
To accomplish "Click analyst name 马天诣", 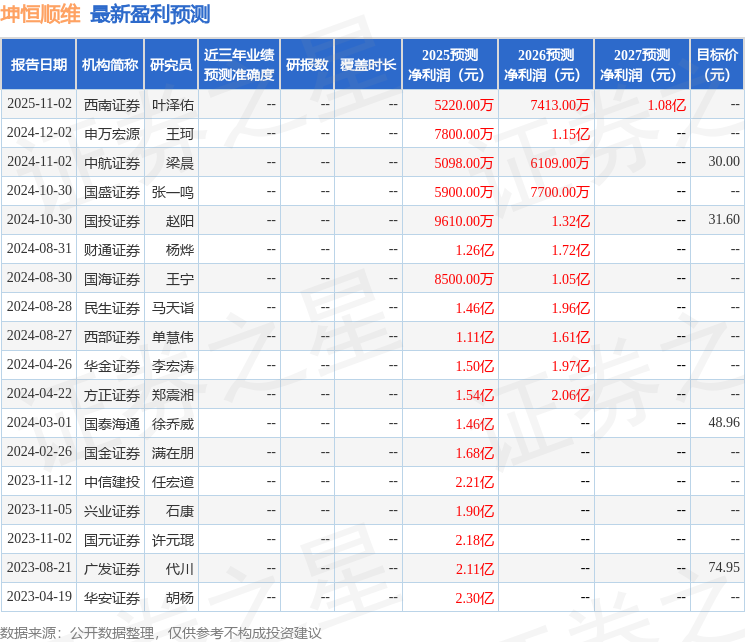I will tap(172, 308).
